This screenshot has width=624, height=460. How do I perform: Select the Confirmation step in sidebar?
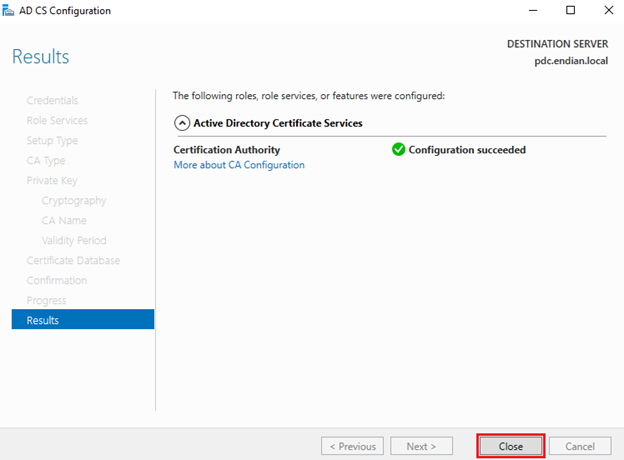[57, 281]
